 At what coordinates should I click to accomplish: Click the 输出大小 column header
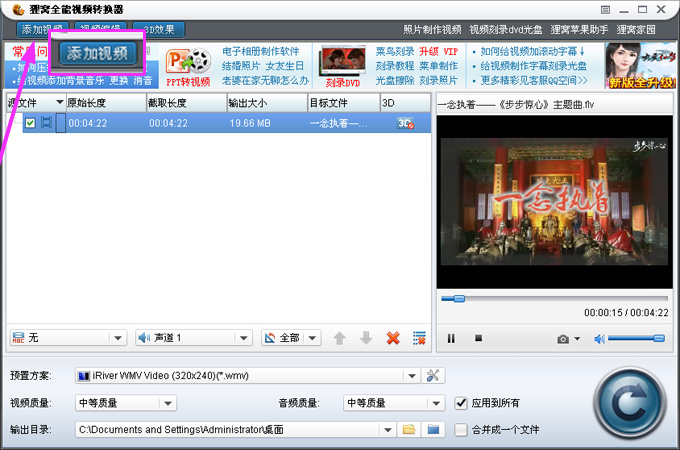pyautogui.click(x=267, y=103)
